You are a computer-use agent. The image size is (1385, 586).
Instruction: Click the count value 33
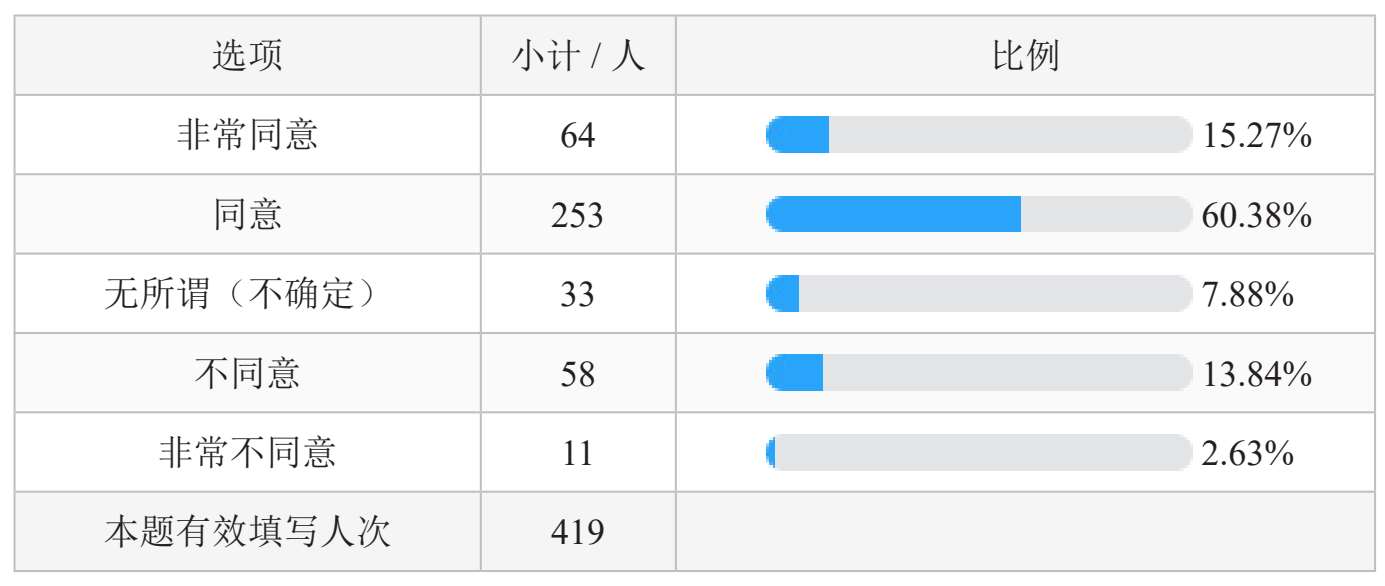(x=577, y=295)
